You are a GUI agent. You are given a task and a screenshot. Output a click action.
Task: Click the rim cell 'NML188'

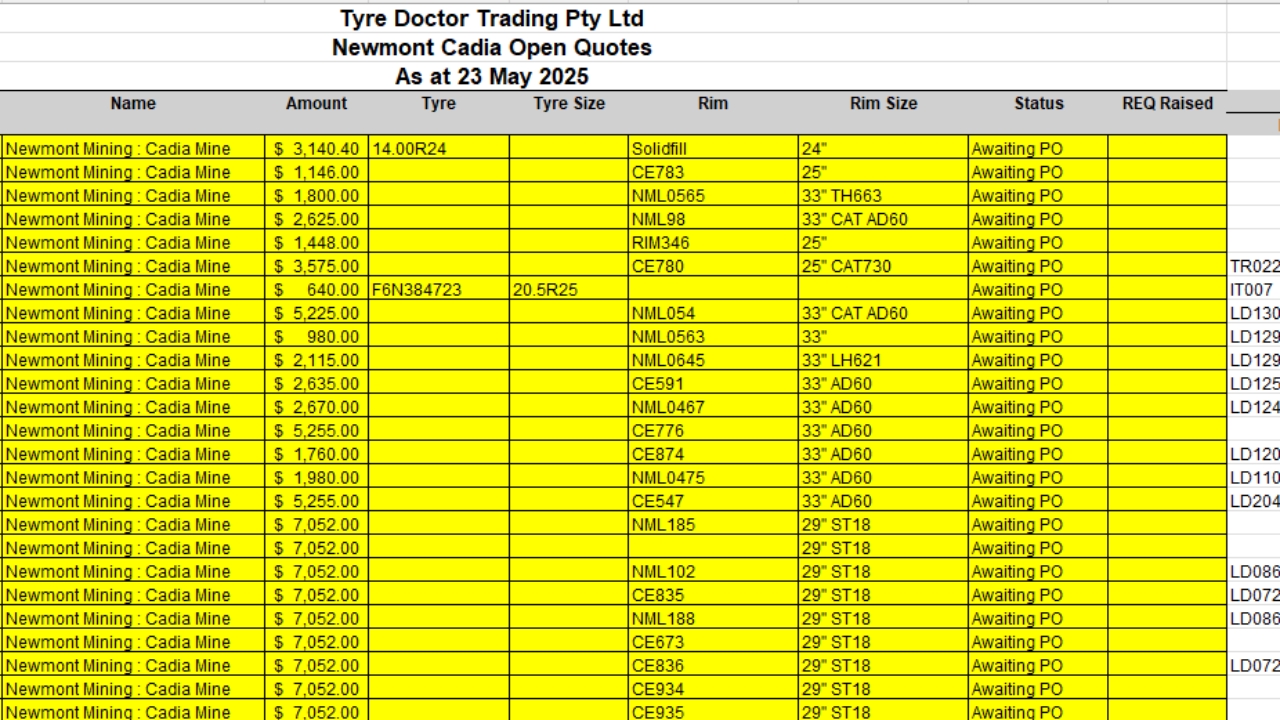[713, 619]
